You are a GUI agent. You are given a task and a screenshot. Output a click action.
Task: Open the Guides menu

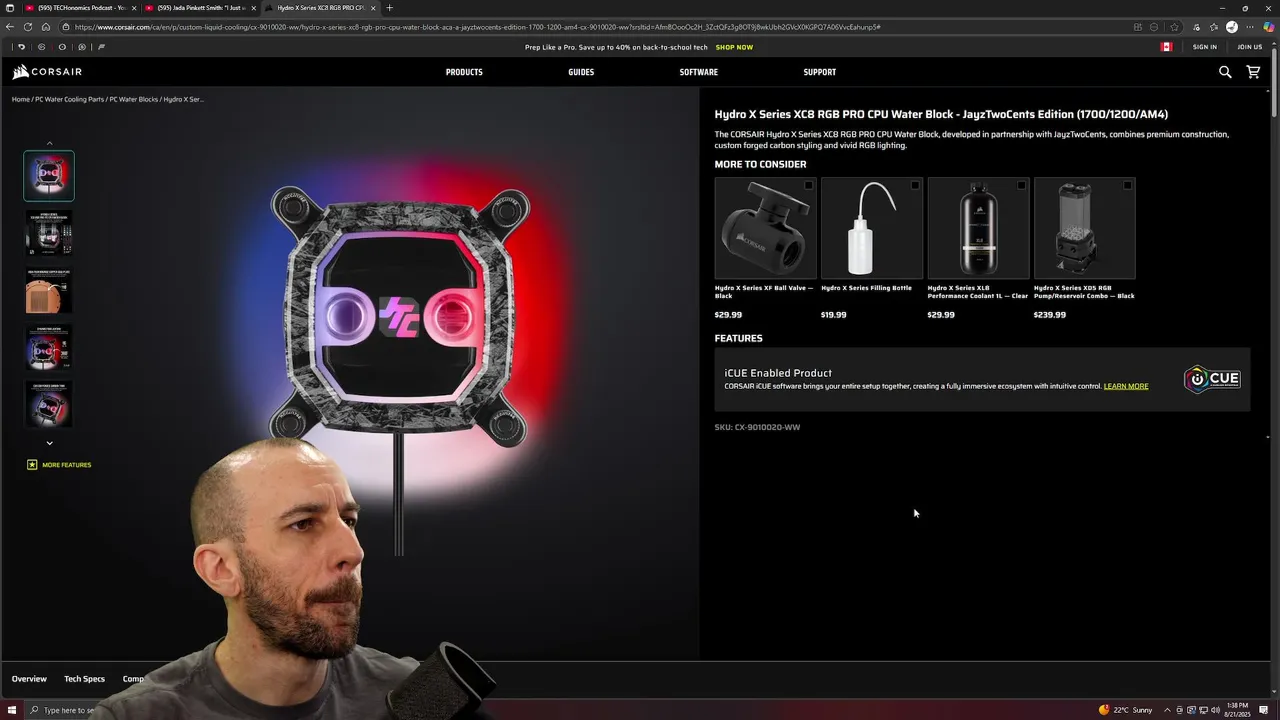581,72
